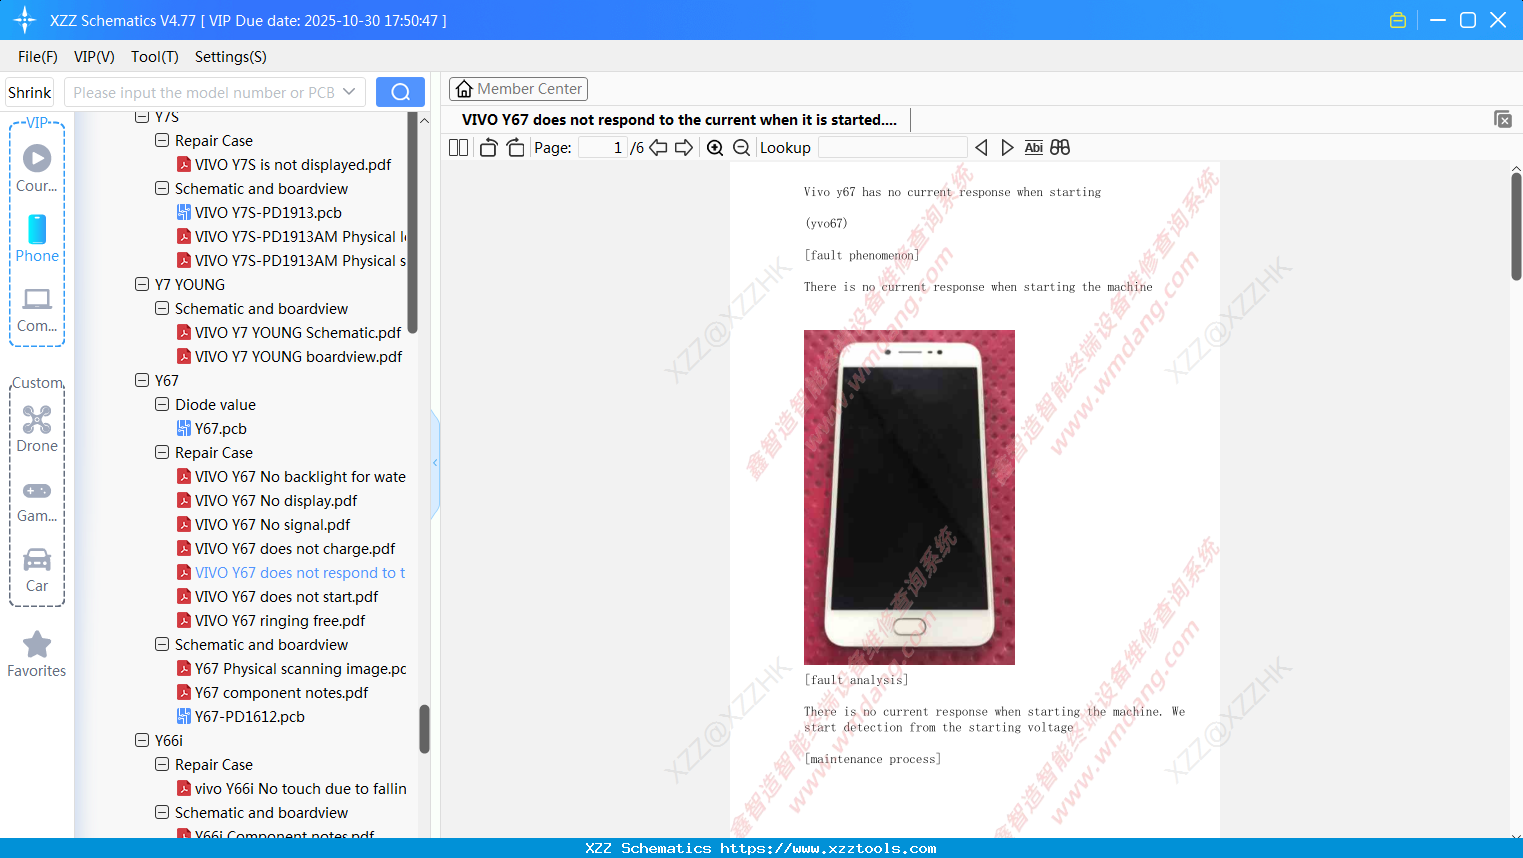Click the Shrink button
Viewport: 1523px width, 858px height.
click(29, 91)
